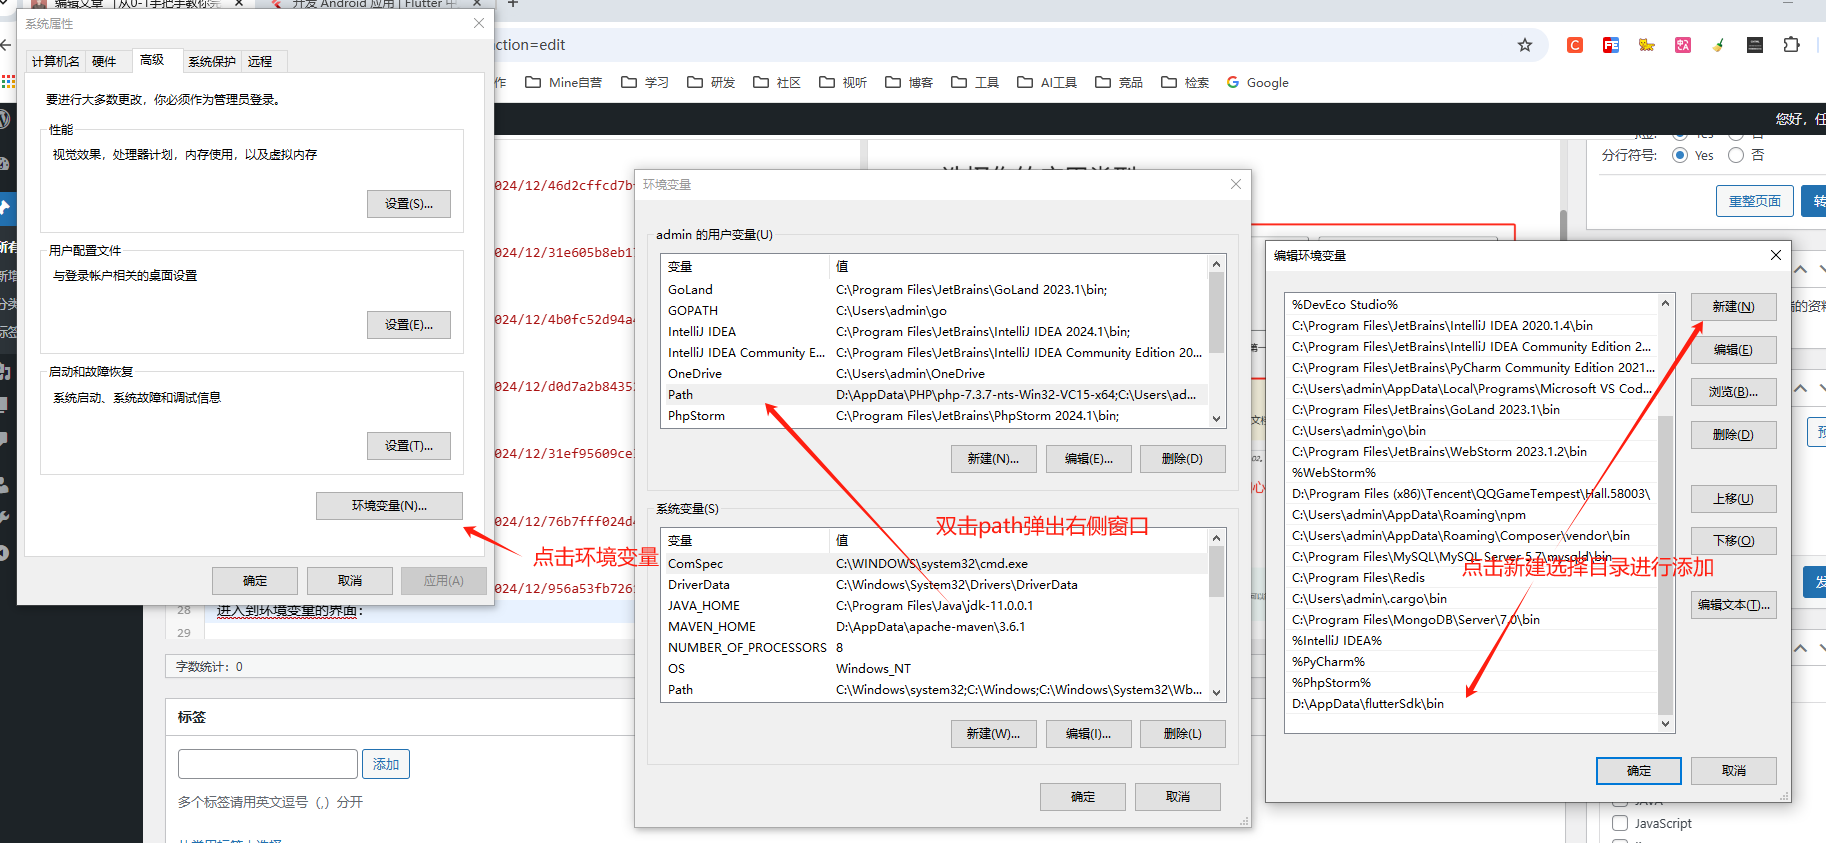This screenshot has width=1826, height=843.
Task: Open the 竞品 bookmark folder
Action: tap(1119, 83)
